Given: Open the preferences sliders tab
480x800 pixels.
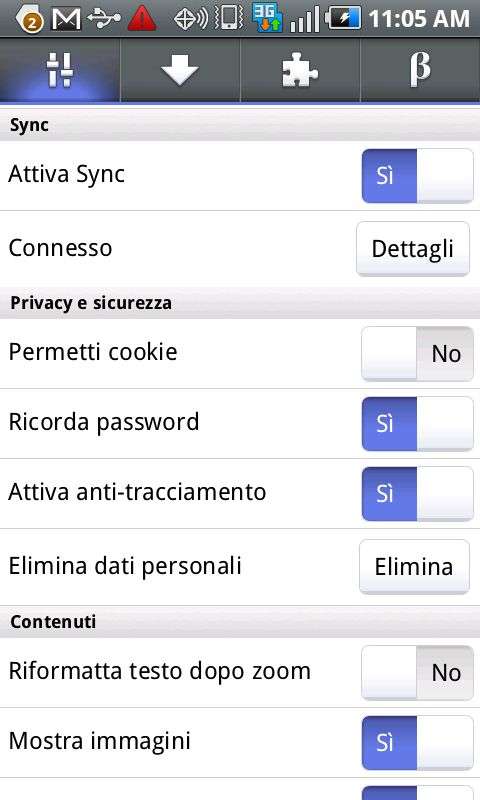Looking at the screenshot, I should pos(60,70).
